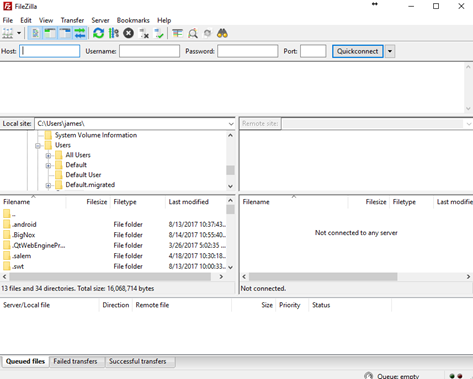Open the Transfer menu
Viewport: 473px width, 379px height.
point(72,20)
